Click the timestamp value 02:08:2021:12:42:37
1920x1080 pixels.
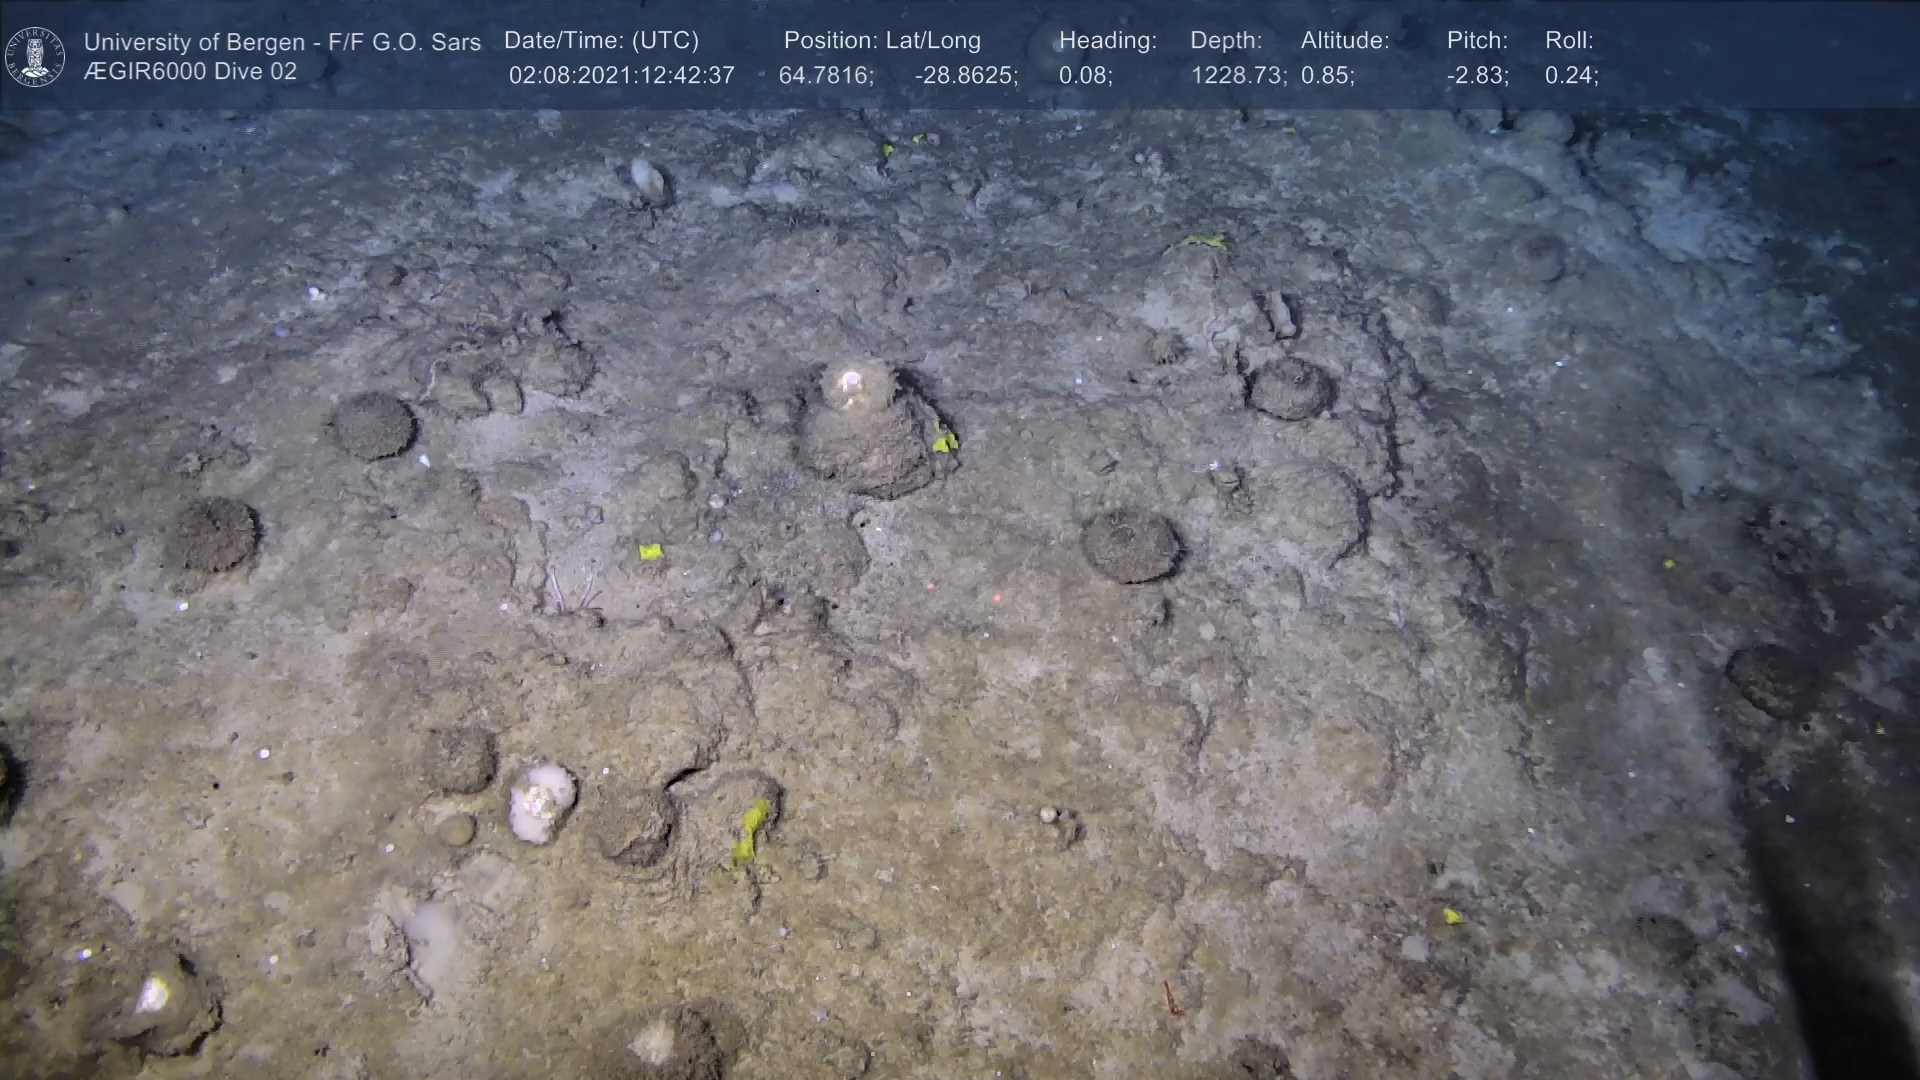point(621,76)
